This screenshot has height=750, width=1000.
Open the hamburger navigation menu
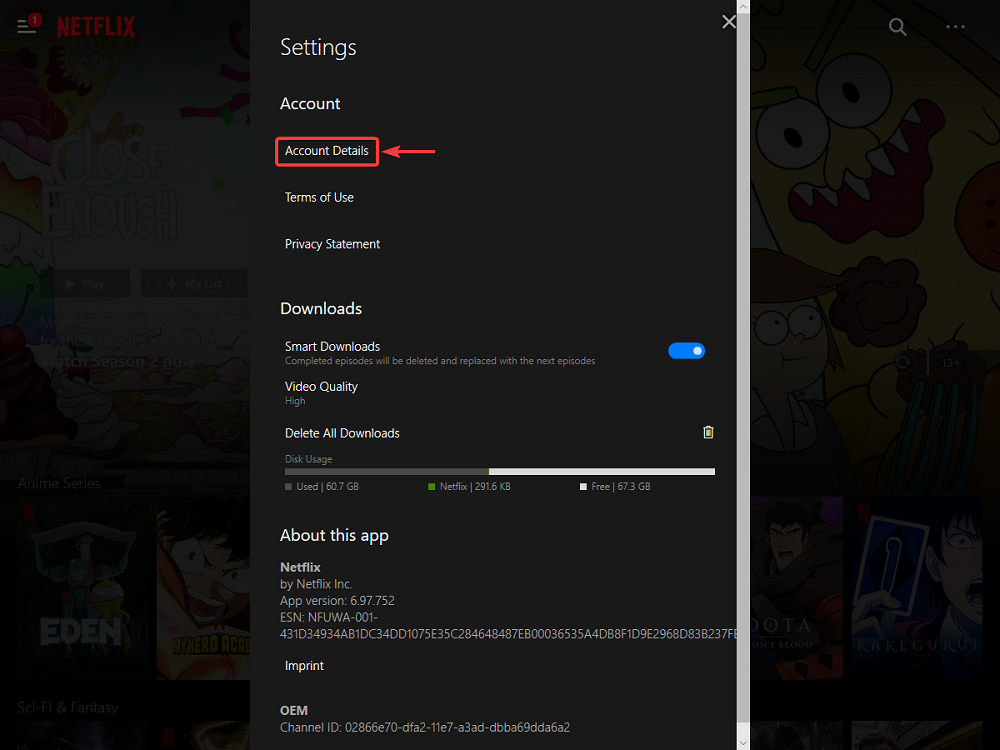(26, 27)
